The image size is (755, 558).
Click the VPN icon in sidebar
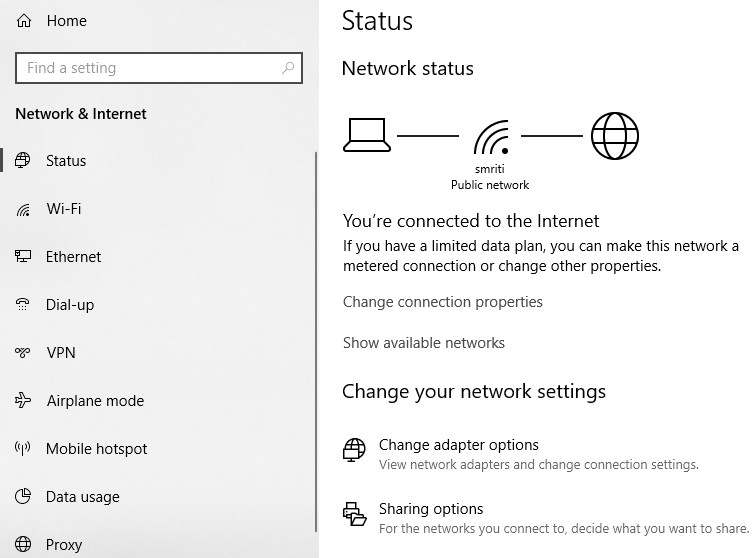[x=24, y=353]
